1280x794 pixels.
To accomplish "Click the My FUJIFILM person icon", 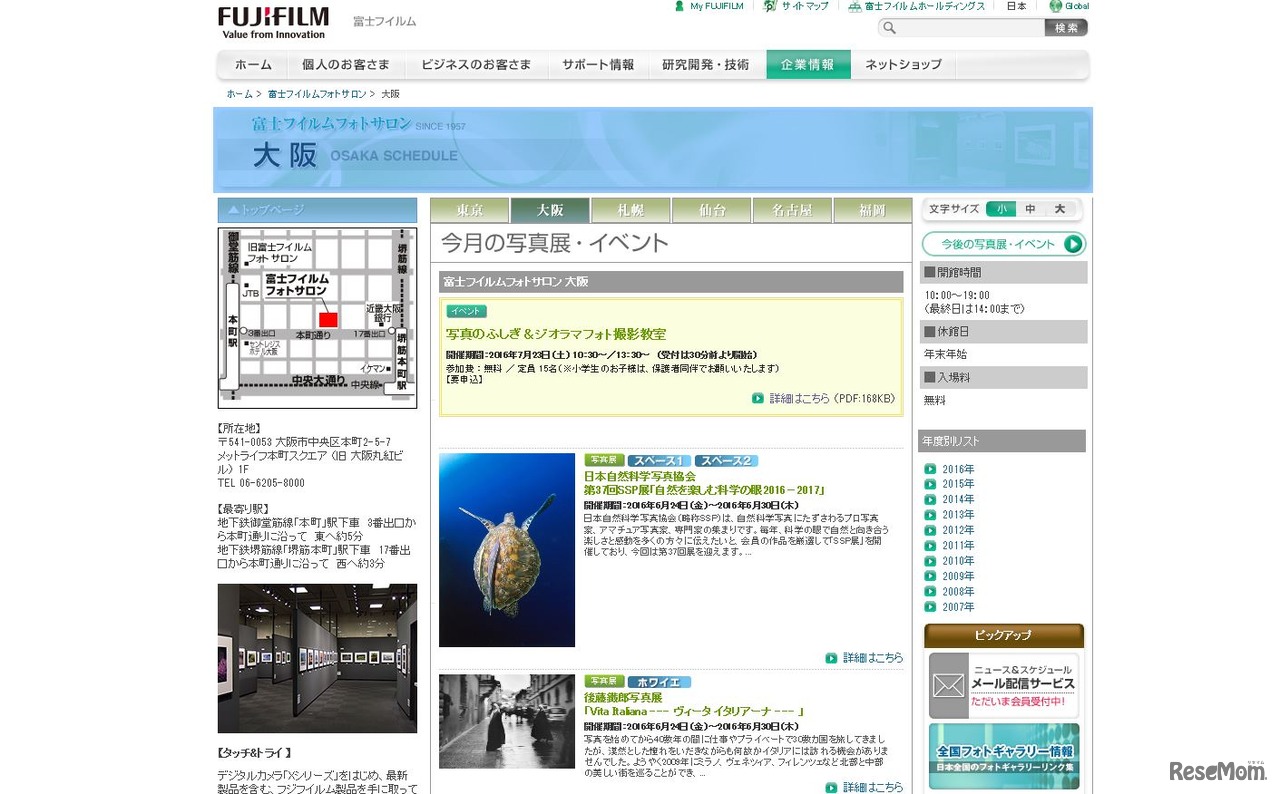I will click(x=679, y=6).
